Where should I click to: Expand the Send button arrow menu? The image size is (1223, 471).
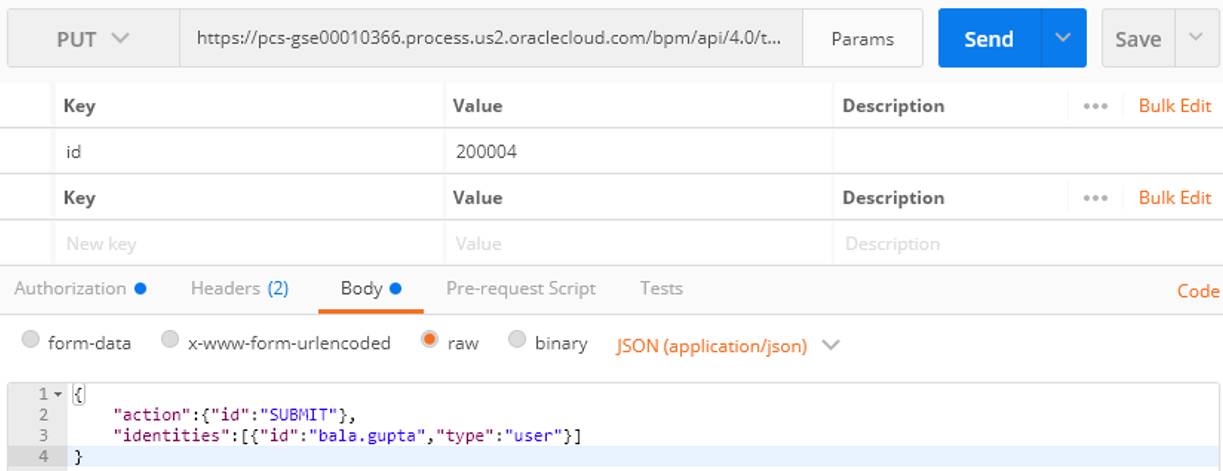(x=1063, y=38)
